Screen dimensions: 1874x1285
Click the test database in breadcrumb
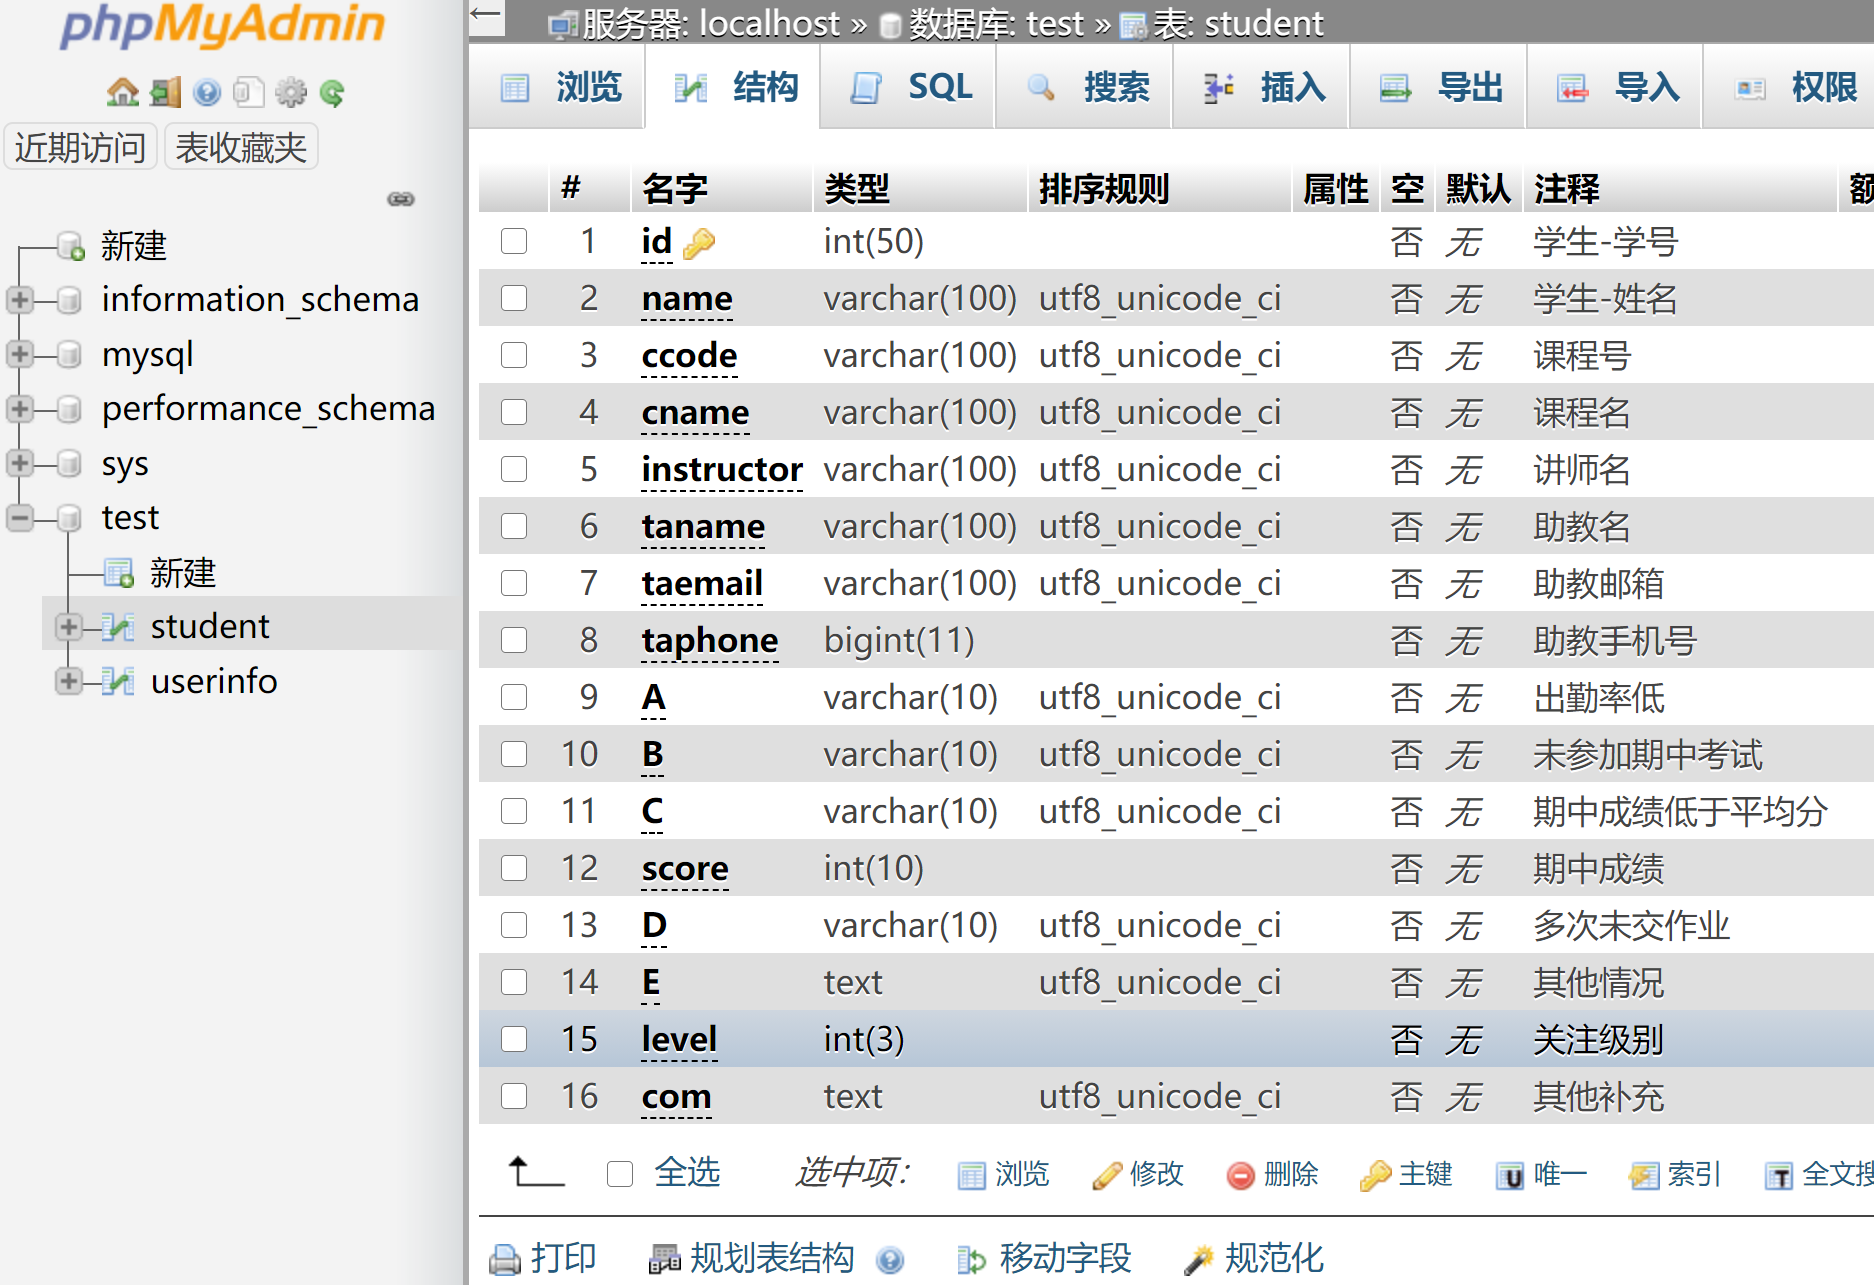tap(1055, 24)
